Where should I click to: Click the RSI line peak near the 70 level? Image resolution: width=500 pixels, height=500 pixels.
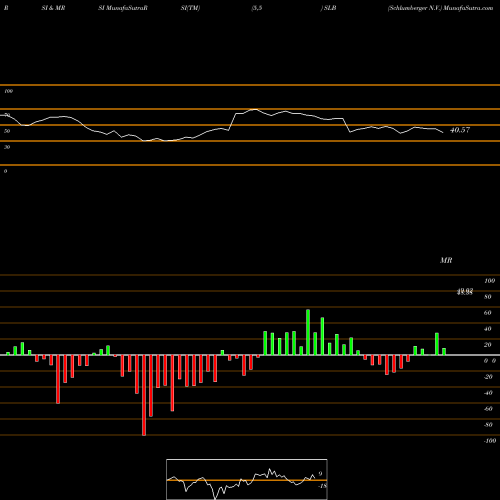pyautogui.click(x=255, y=109)
